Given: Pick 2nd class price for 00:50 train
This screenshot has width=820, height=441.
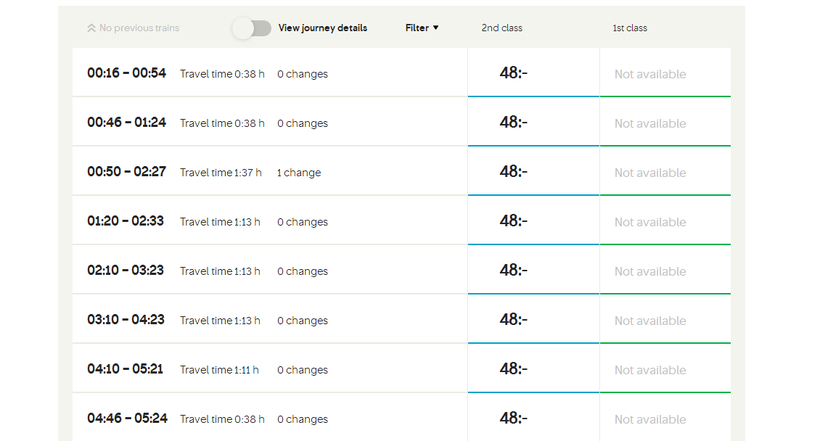Looking at the screenshot, I should coord(514,172).
